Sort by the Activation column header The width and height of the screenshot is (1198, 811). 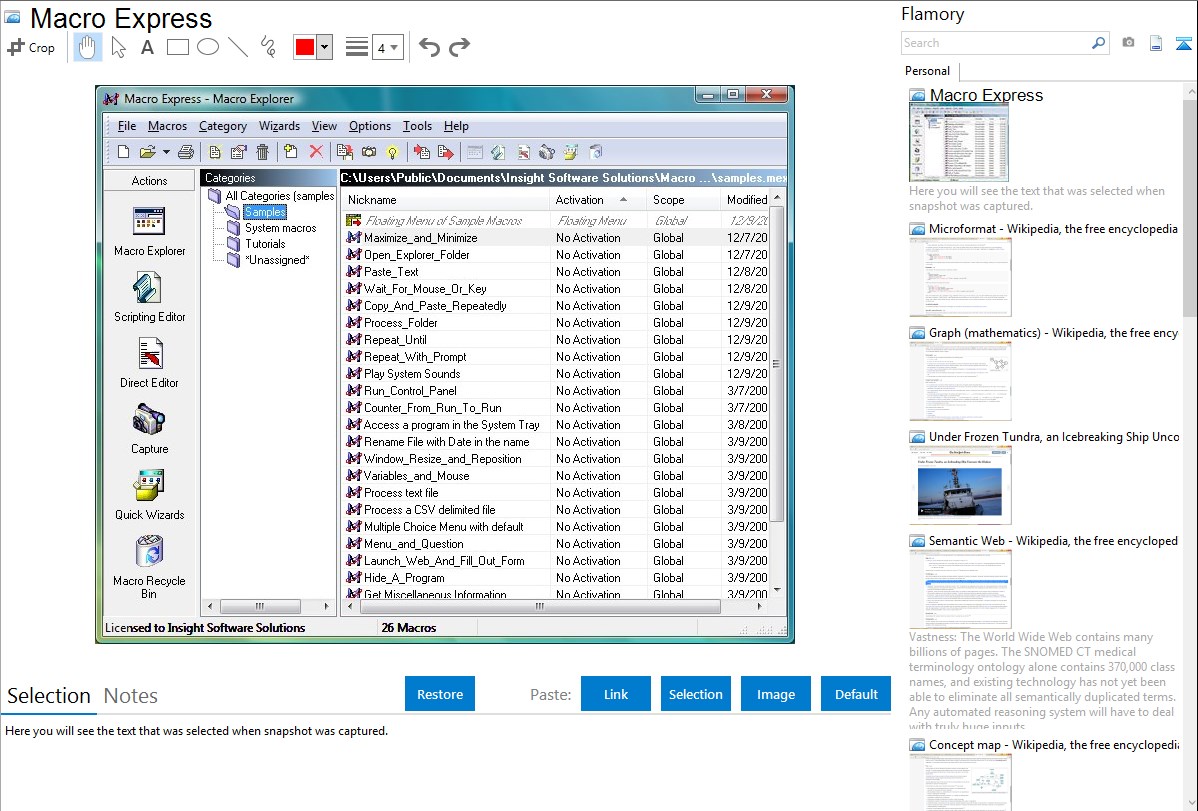[x=596, y=200]
